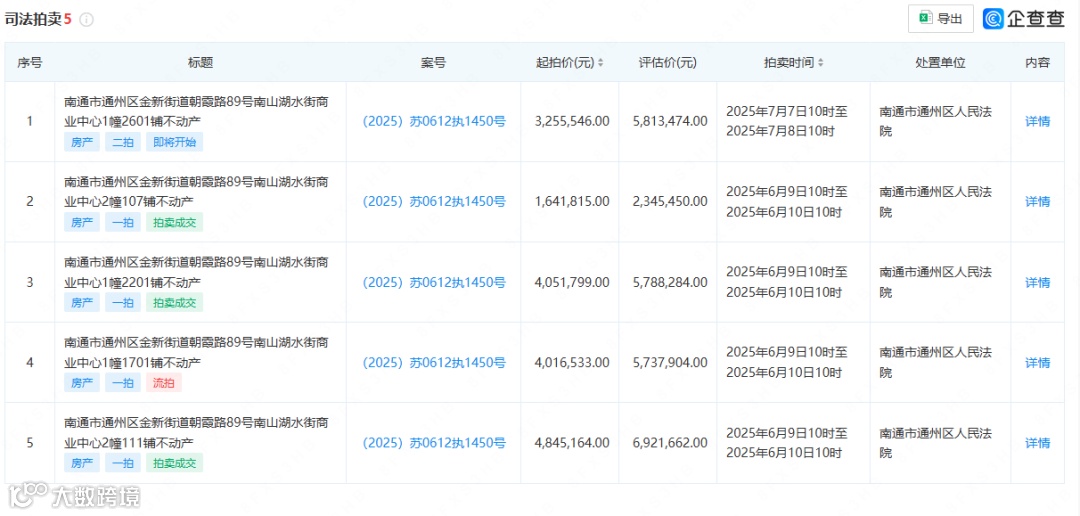Open 详情 for the 2幢107铺 row
Viewport: 1080px width, 516px height.
(1037, 201)
